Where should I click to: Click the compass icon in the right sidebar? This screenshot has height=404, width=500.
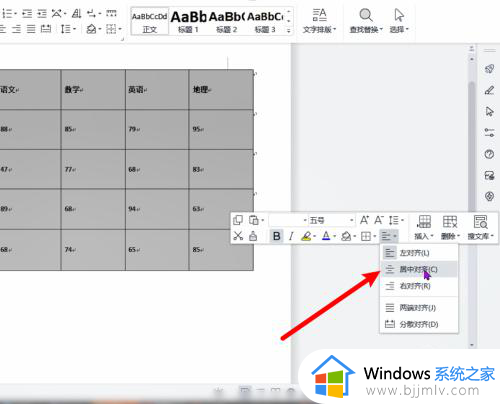[x=489, y=196]
